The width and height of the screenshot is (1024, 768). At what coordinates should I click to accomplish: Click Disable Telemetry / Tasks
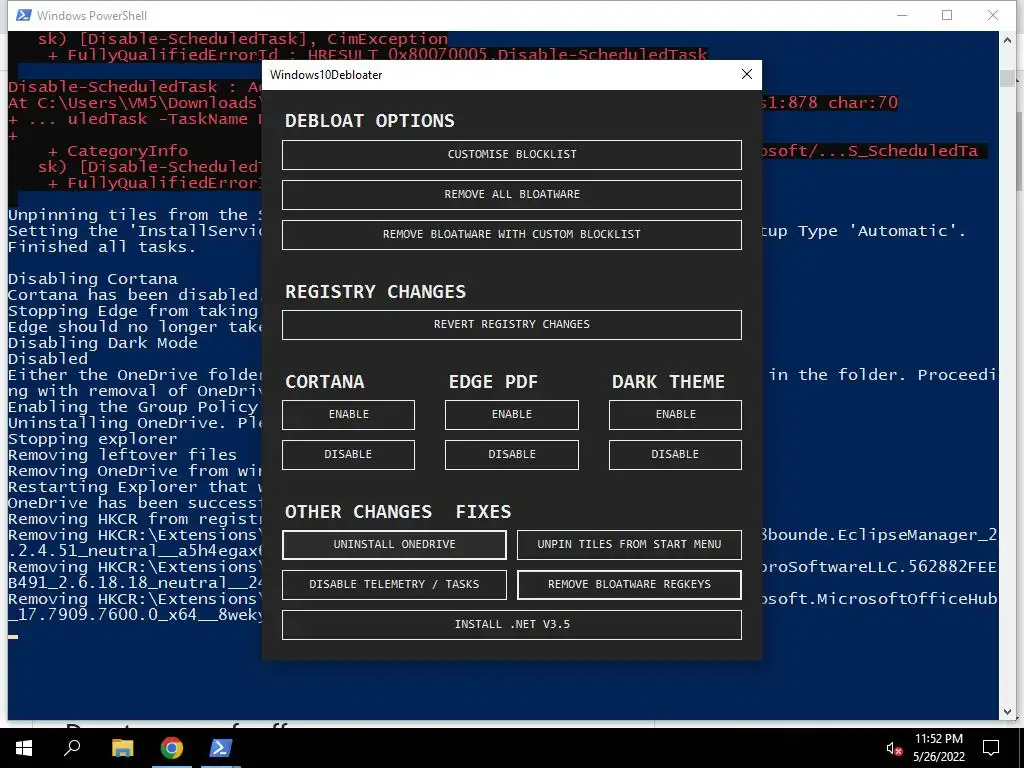[394, 584]
